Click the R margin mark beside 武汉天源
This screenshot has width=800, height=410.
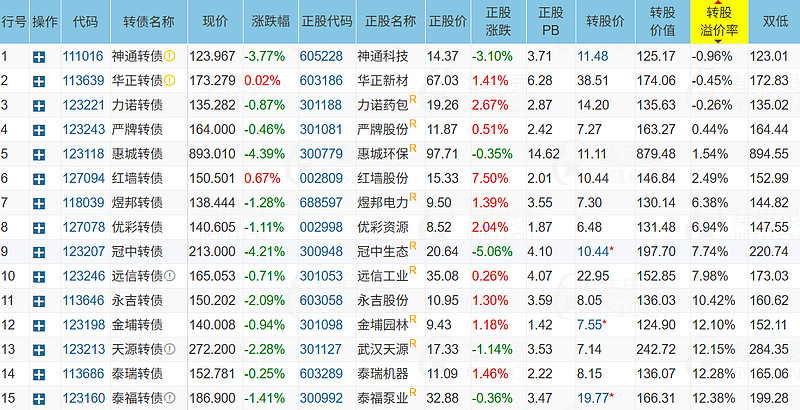413,344
